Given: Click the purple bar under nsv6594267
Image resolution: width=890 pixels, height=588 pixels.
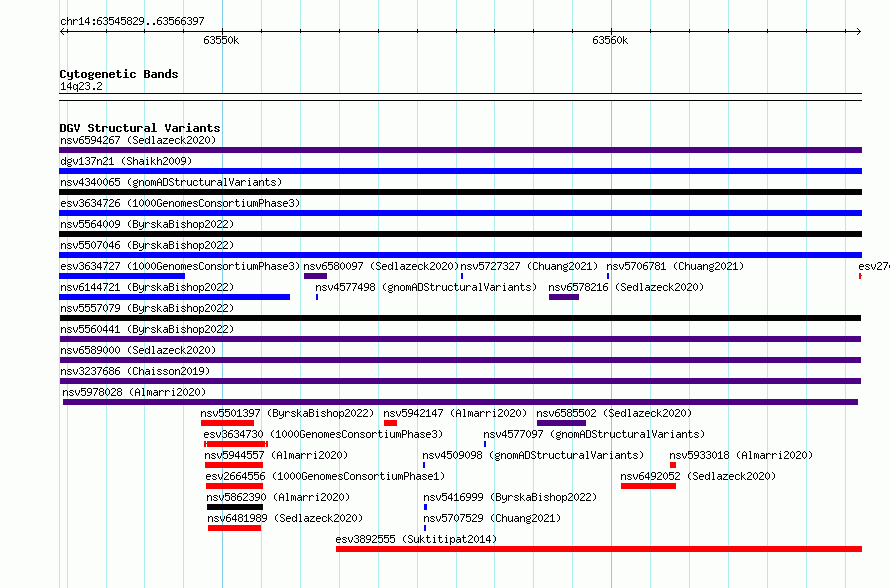Looking at the screenshot, I should click(460, 150).
